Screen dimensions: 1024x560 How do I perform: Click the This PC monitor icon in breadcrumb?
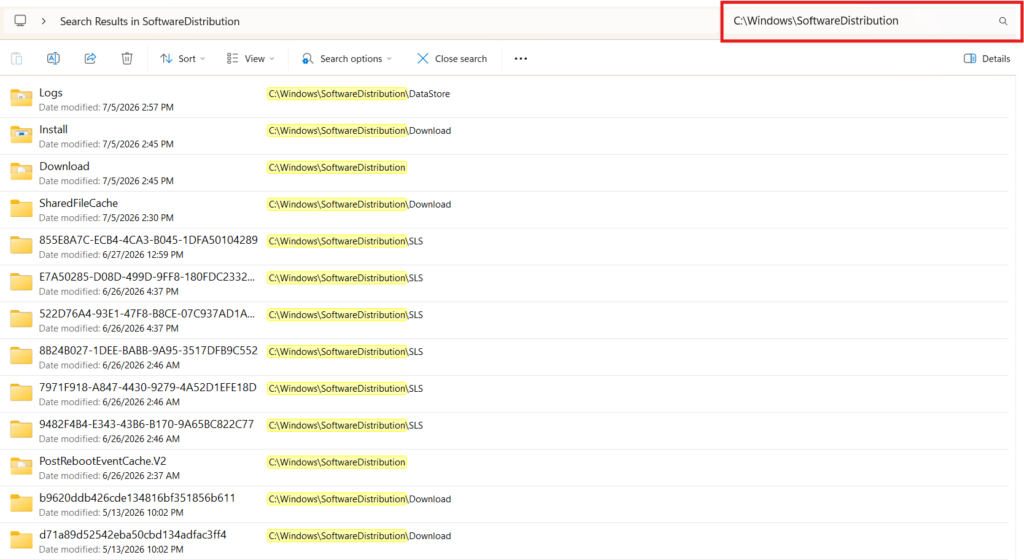[20, 21]
